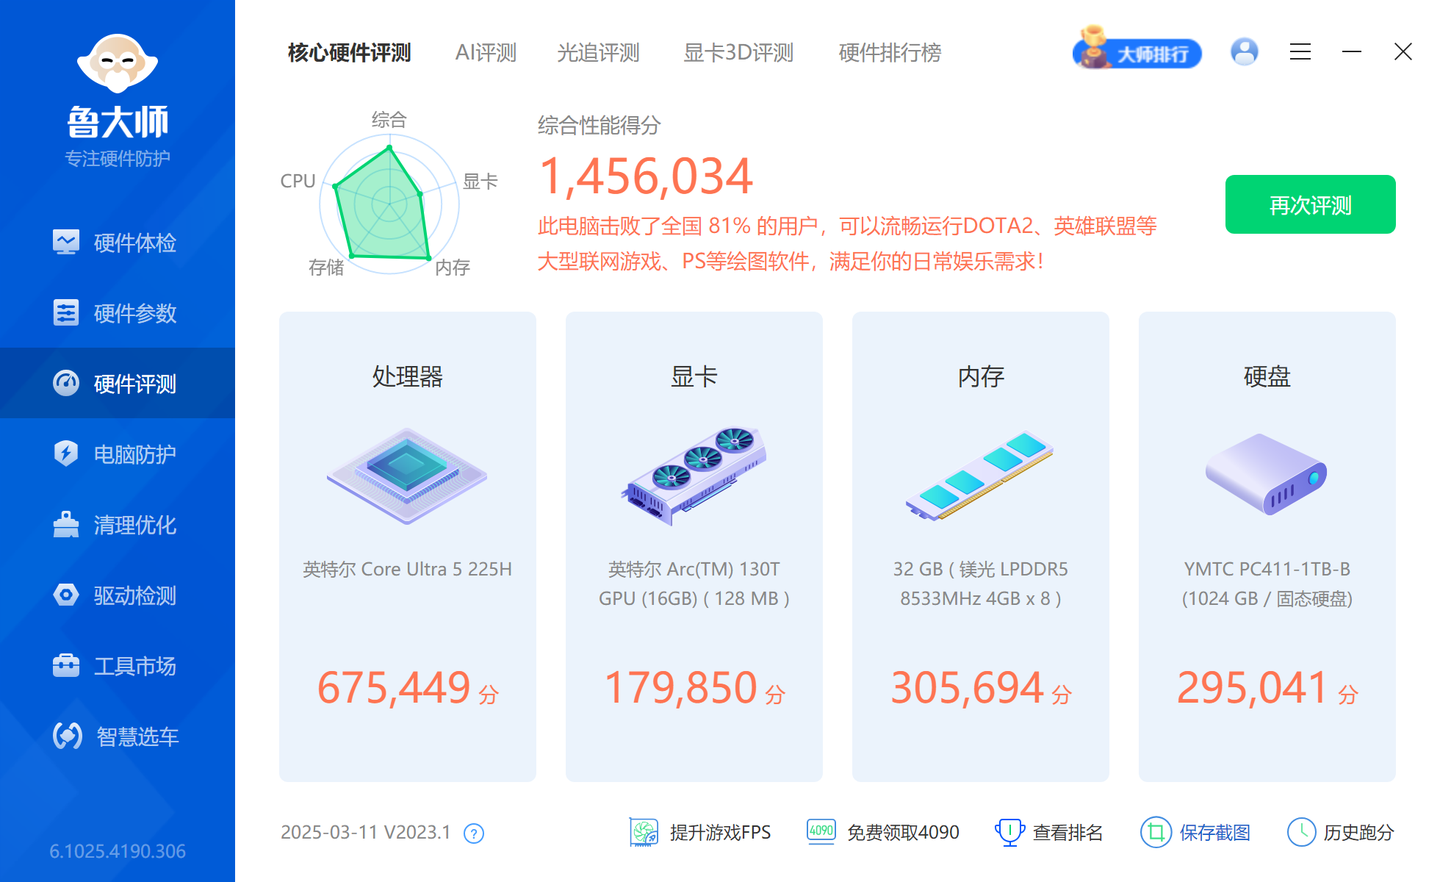The width and height of the screenshot is (1440, 882).
Task: Click the 鲁大师 mascot logo
Action: (x=117, y=64)
